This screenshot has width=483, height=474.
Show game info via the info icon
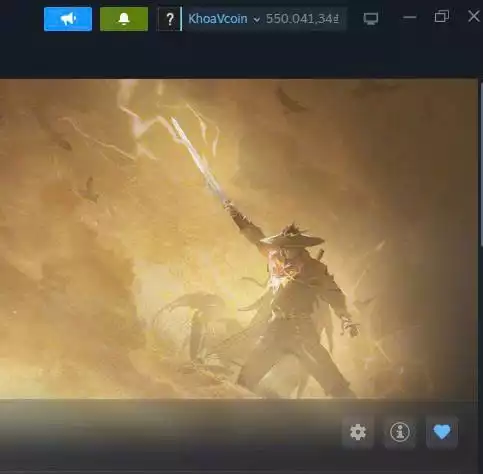click(x=400, y=432)
